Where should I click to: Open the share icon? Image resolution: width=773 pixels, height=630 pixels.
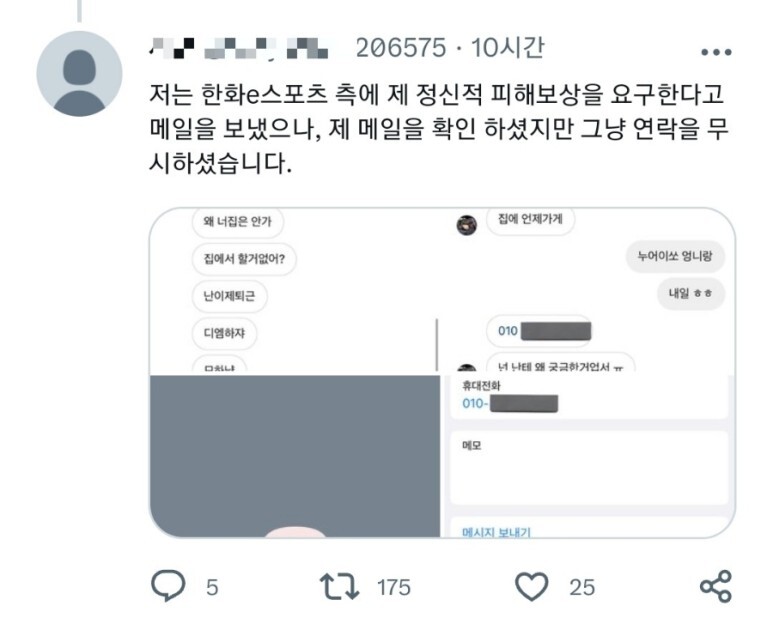coord(716,586)
